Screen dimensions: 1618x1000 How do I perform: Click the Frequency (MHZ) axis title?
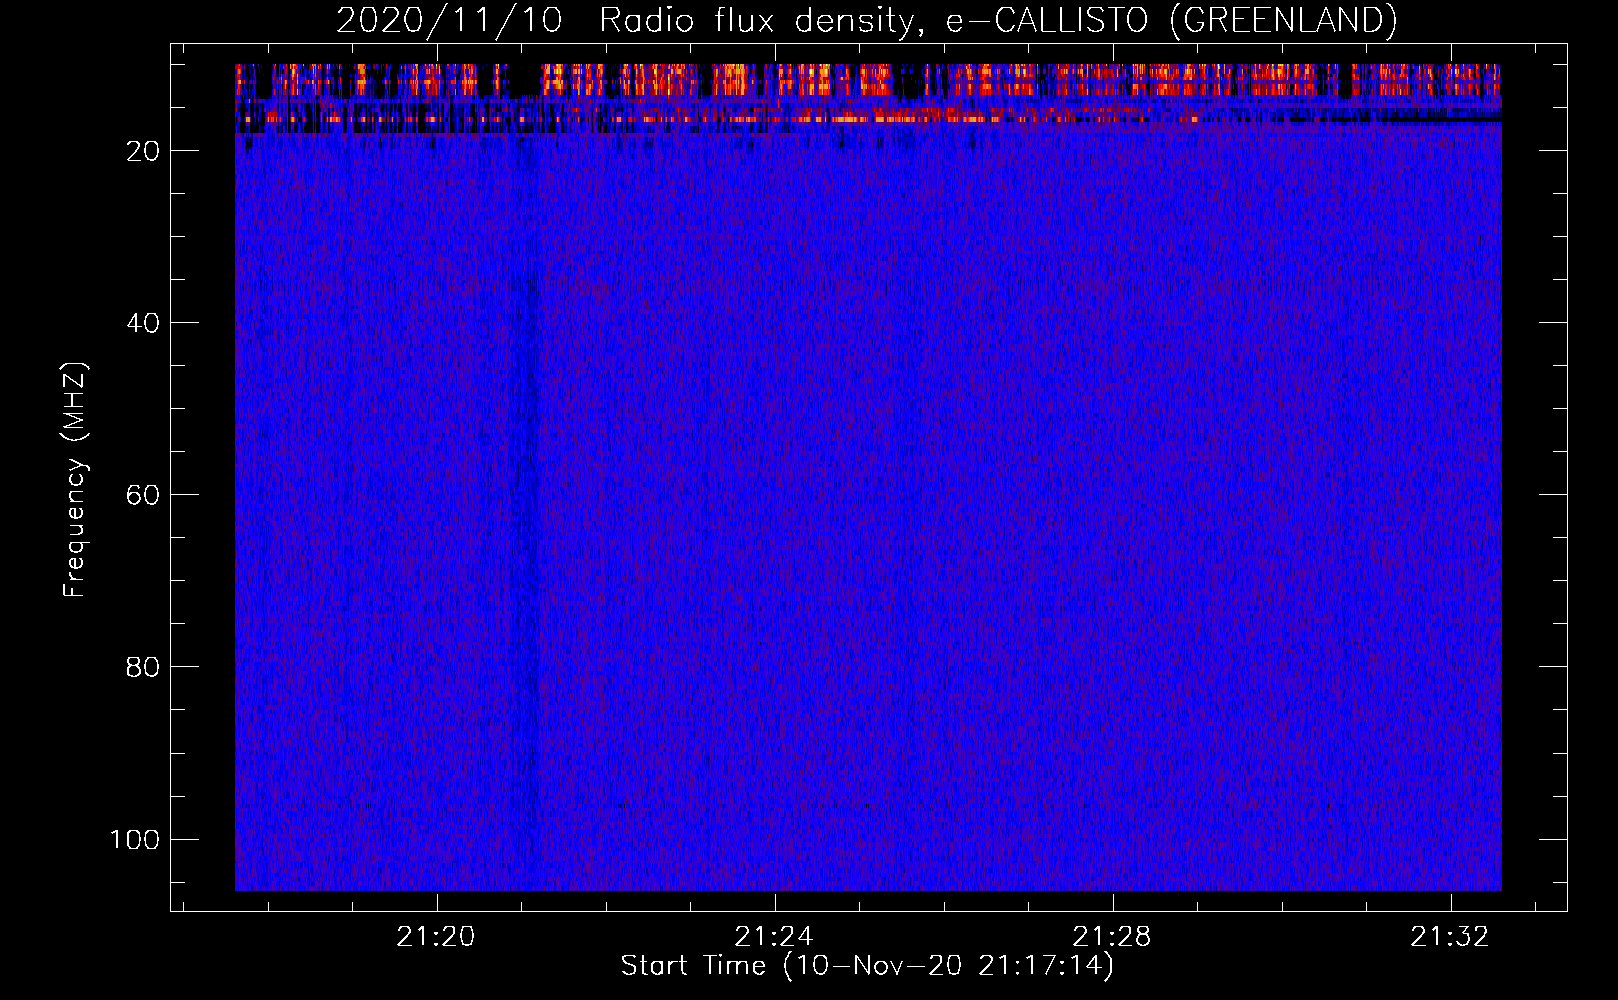pyautogui.click(x=75, y=479)
